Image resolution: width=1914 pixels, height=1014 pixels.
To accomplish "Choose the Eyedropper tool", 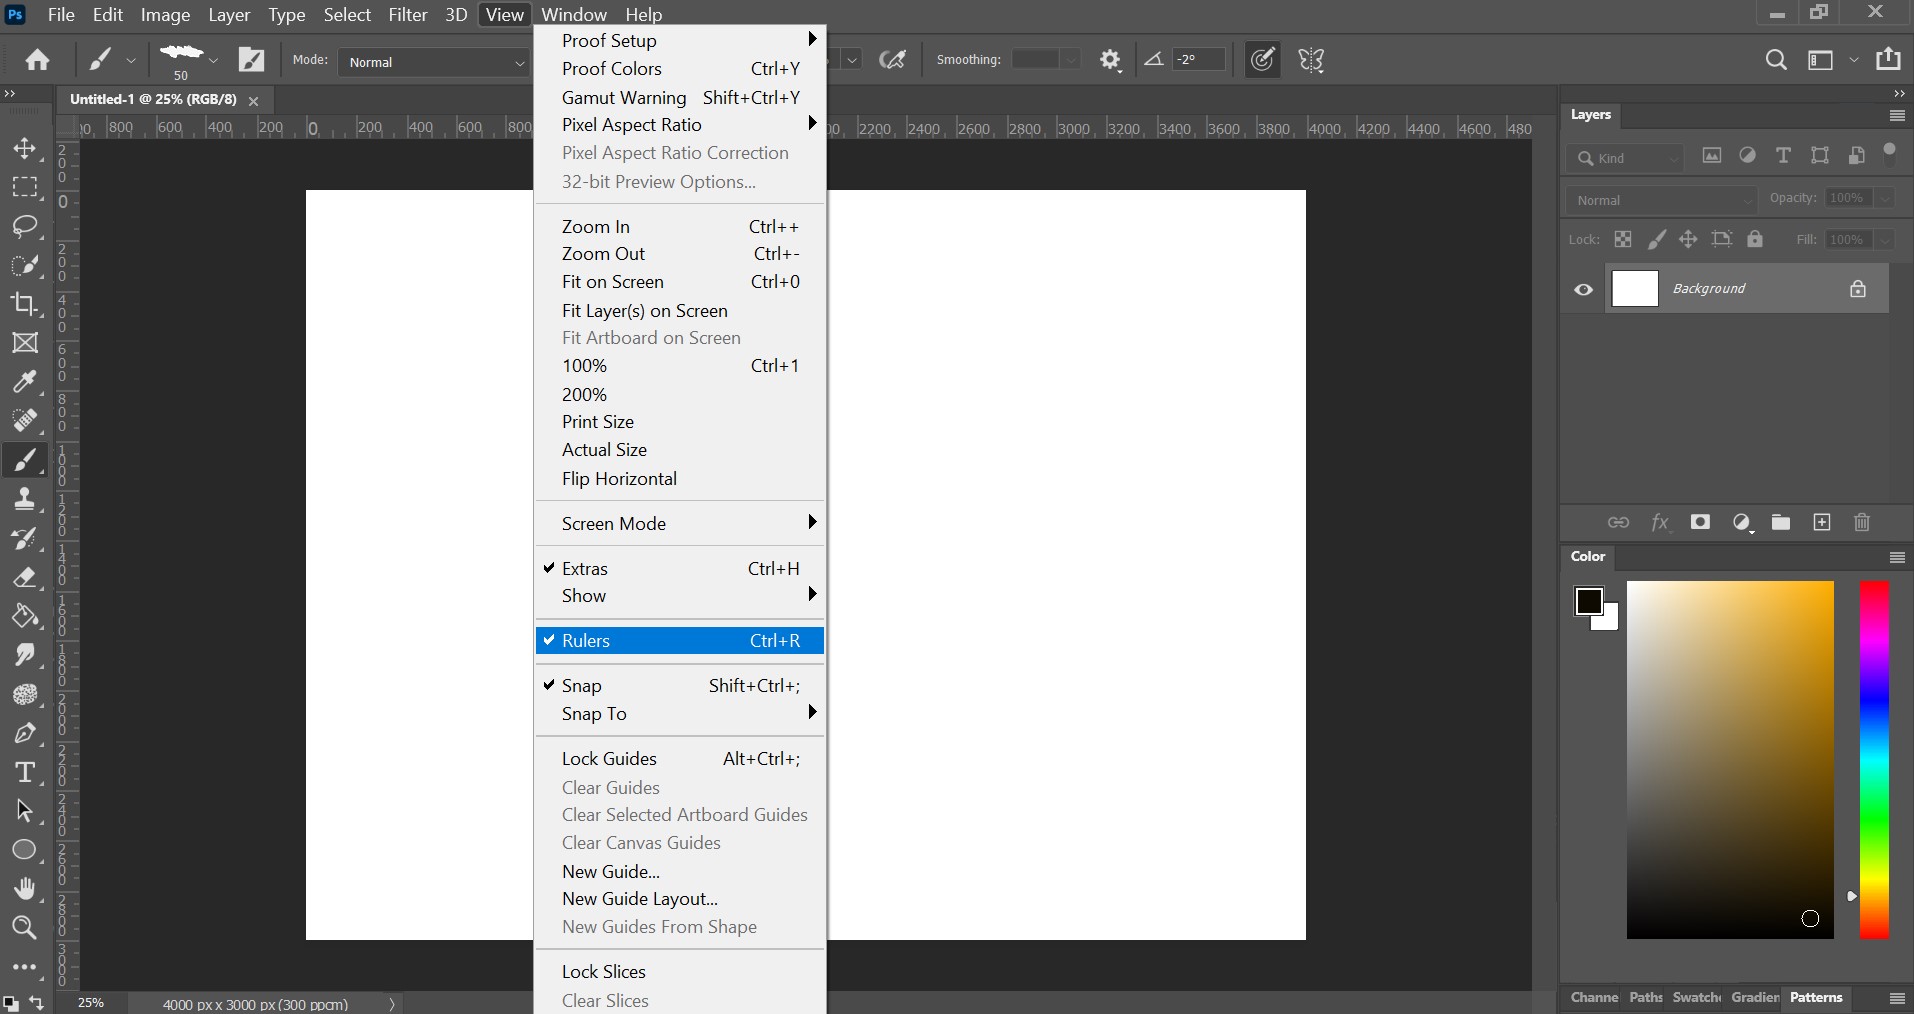I will tap(25, 382).
